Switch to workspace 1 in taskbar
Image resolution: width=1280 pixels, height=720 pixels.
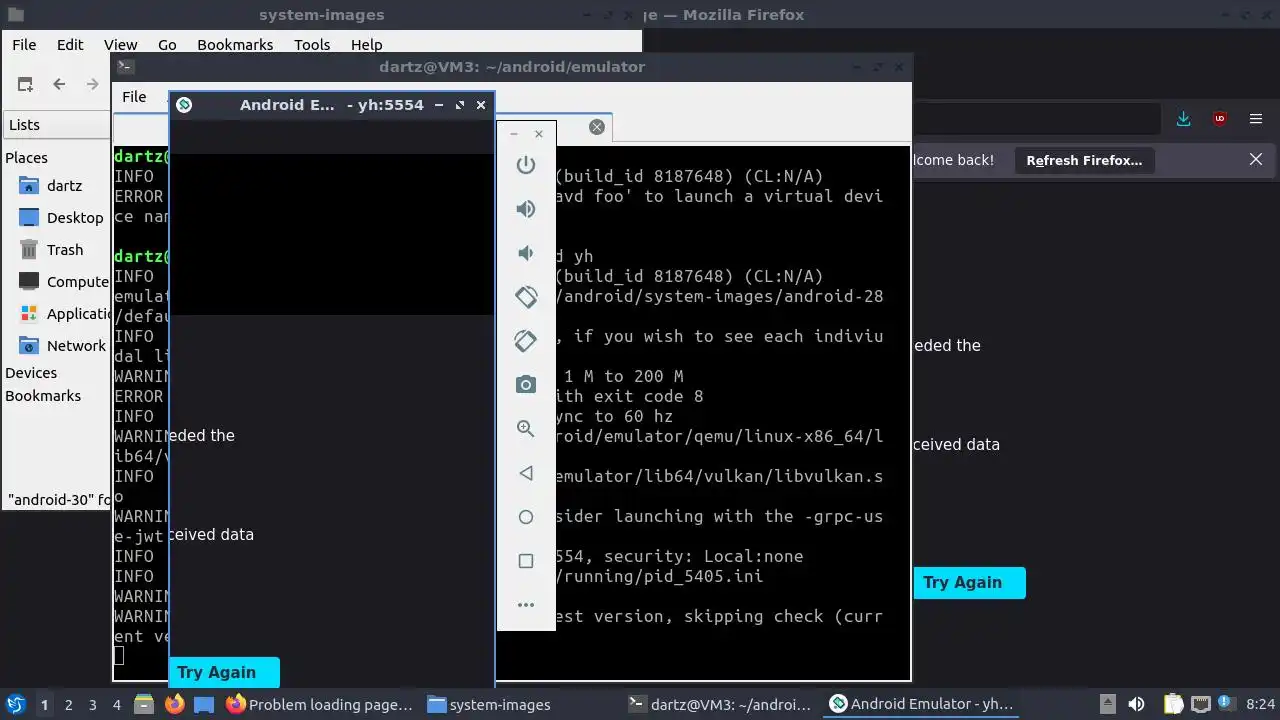(x=44, y=704)
